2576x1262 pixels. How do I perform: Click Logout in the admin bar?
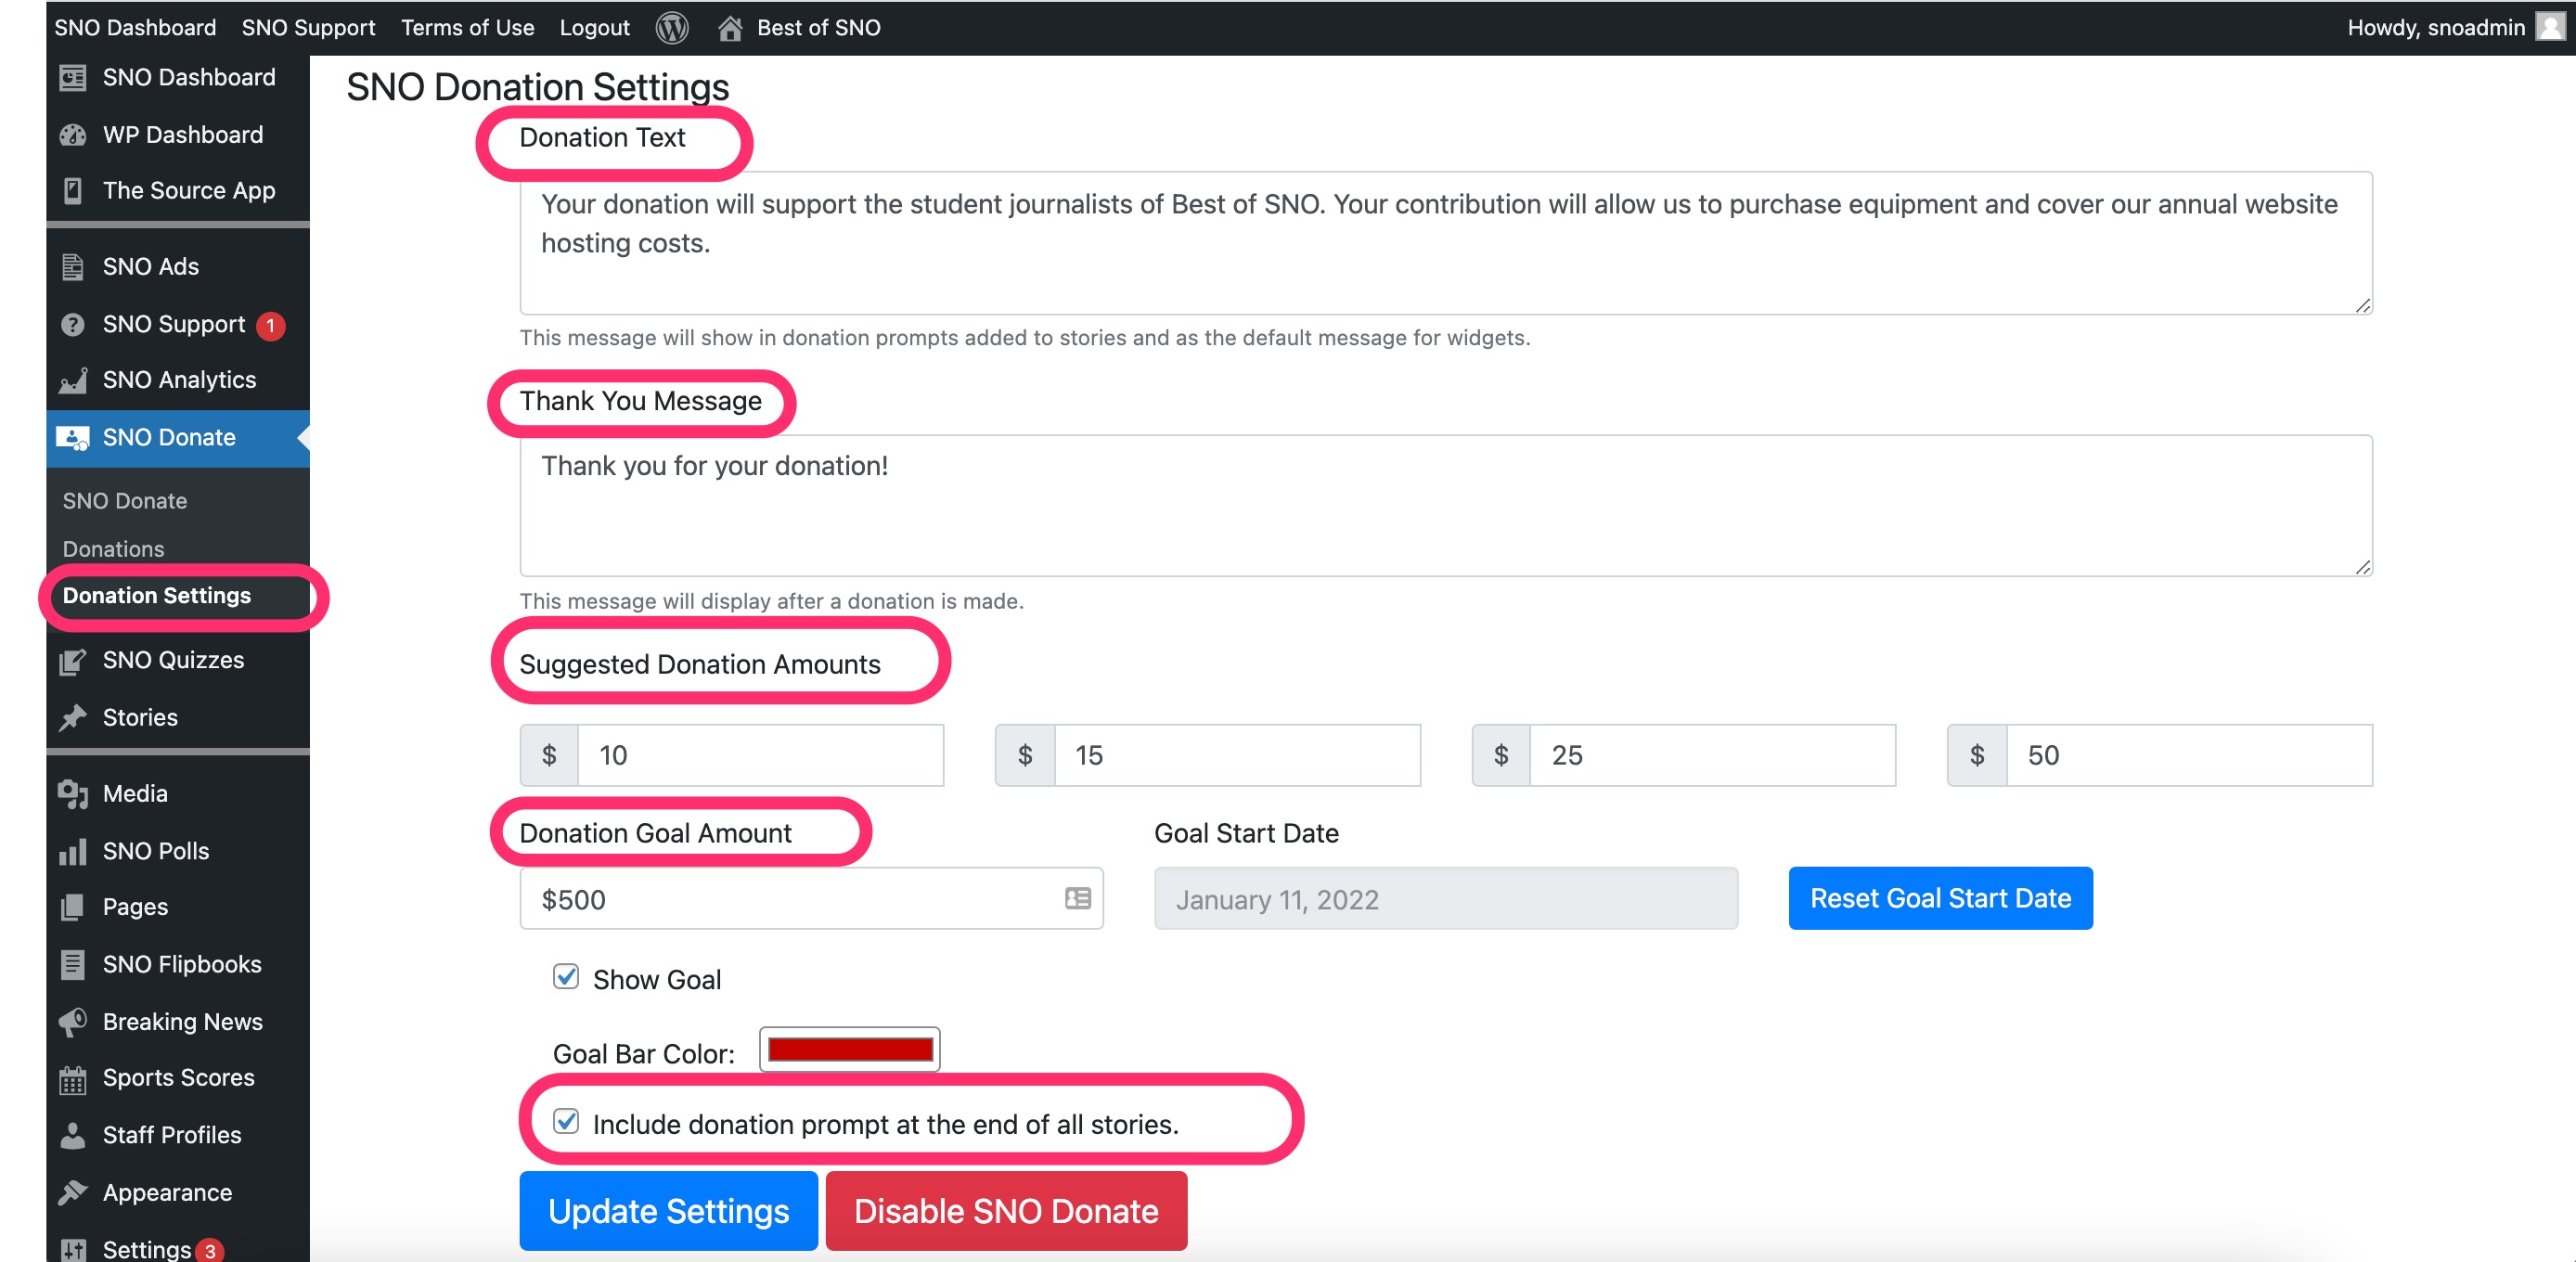[594, 28]
